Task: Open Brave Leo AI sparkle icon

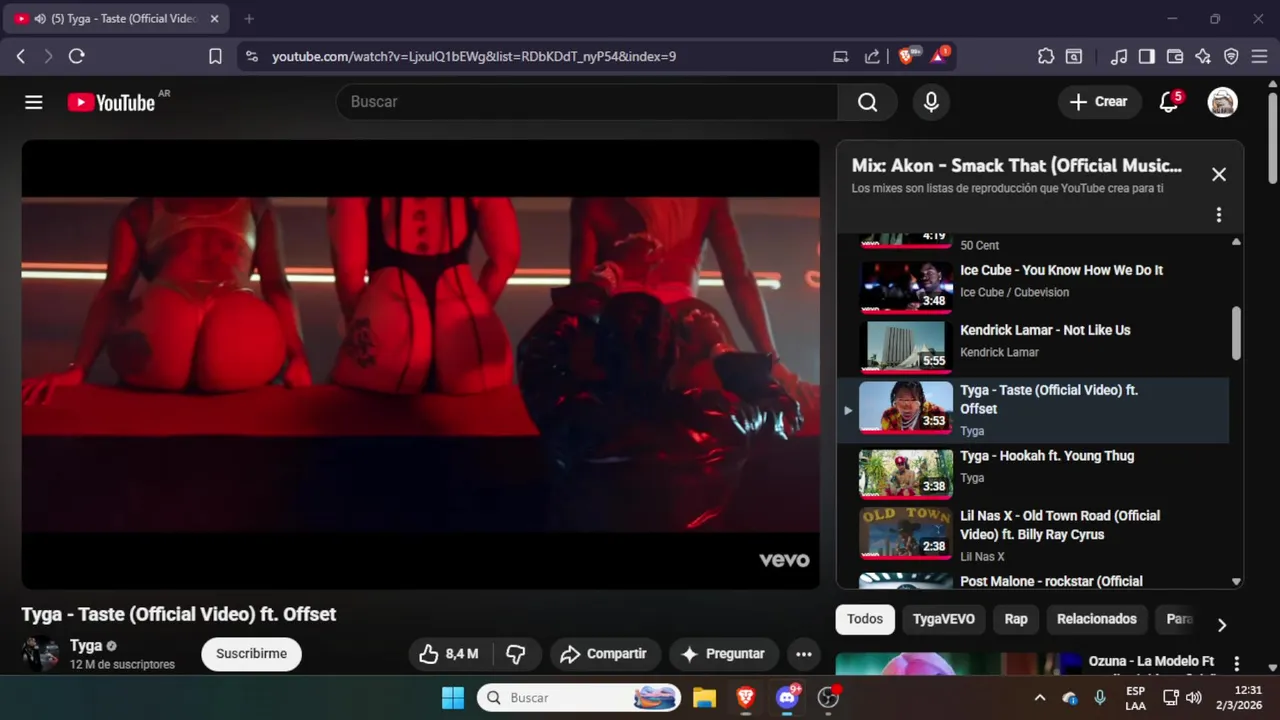Action: point(1203,56)
